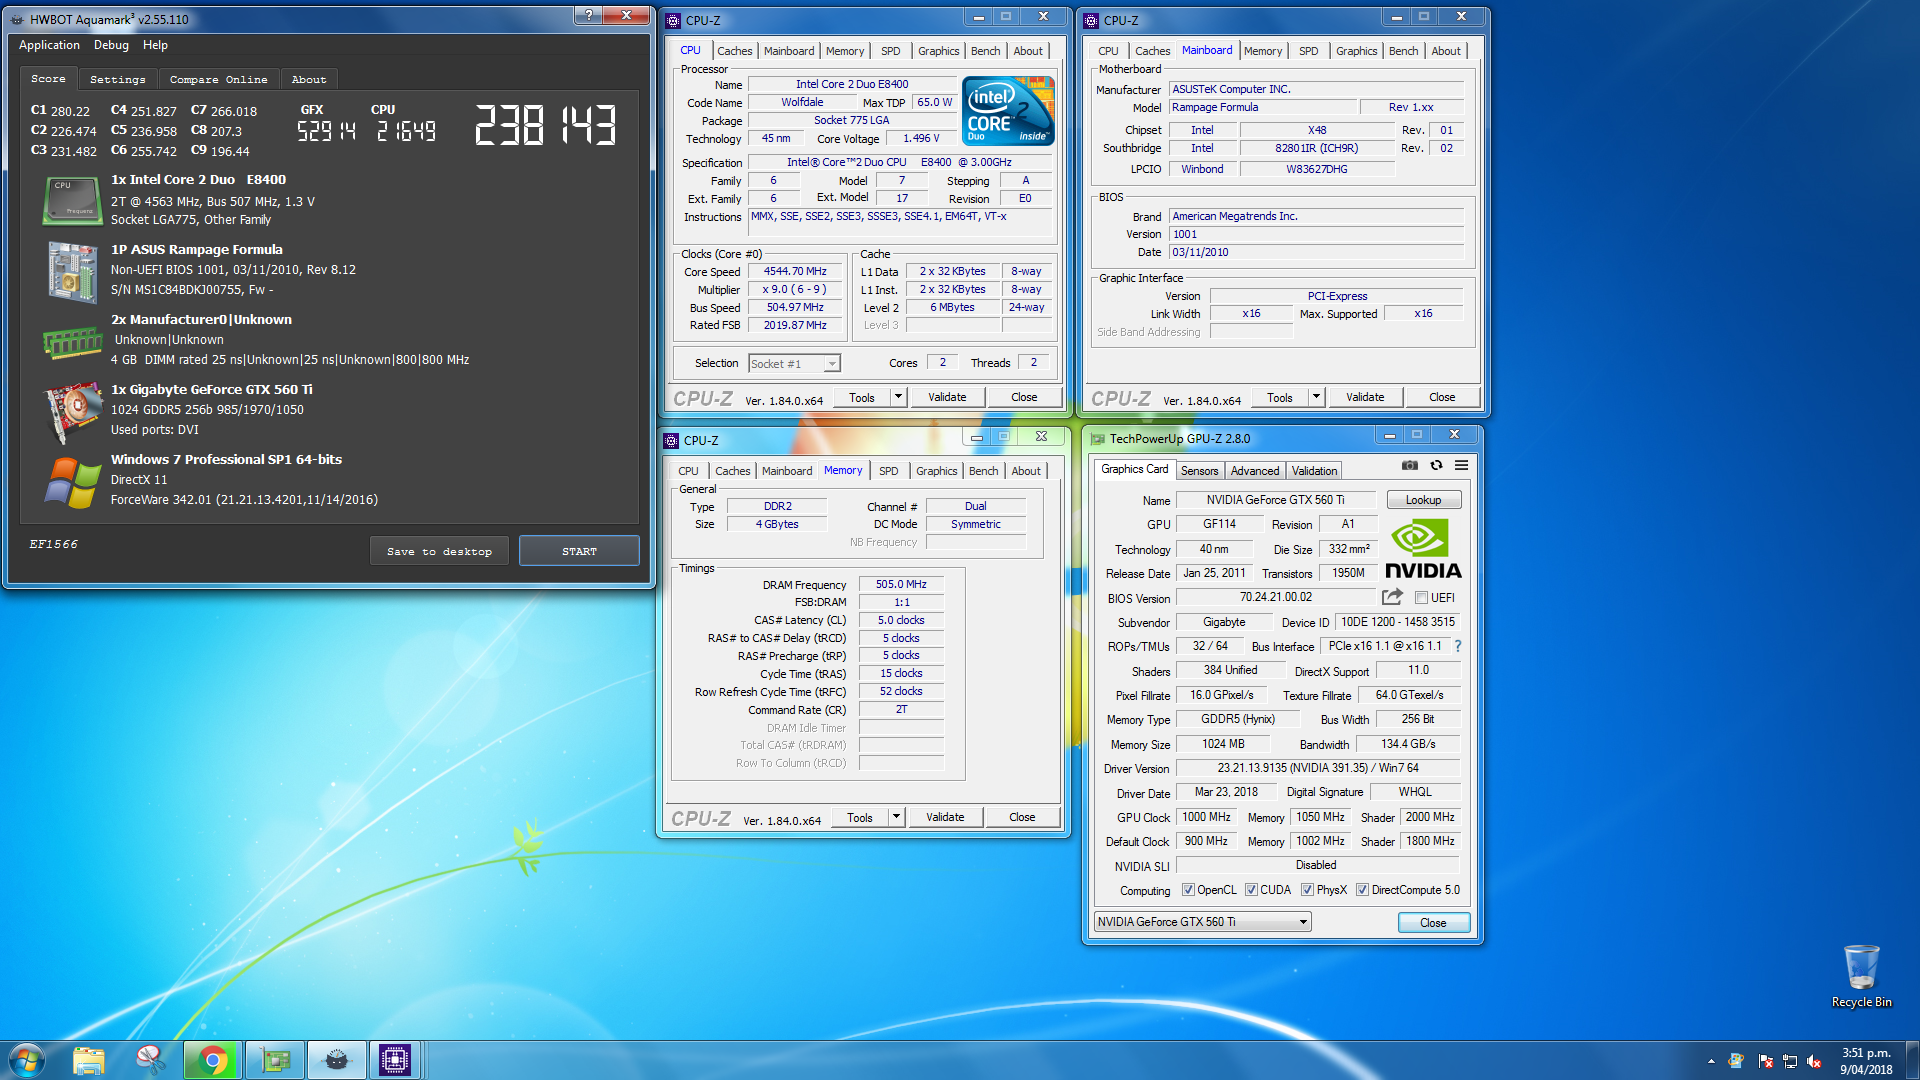The image size is (1920, 1080).
Task: Expand Tools dropdown arrow in Memory tab window
Action: 896,817
